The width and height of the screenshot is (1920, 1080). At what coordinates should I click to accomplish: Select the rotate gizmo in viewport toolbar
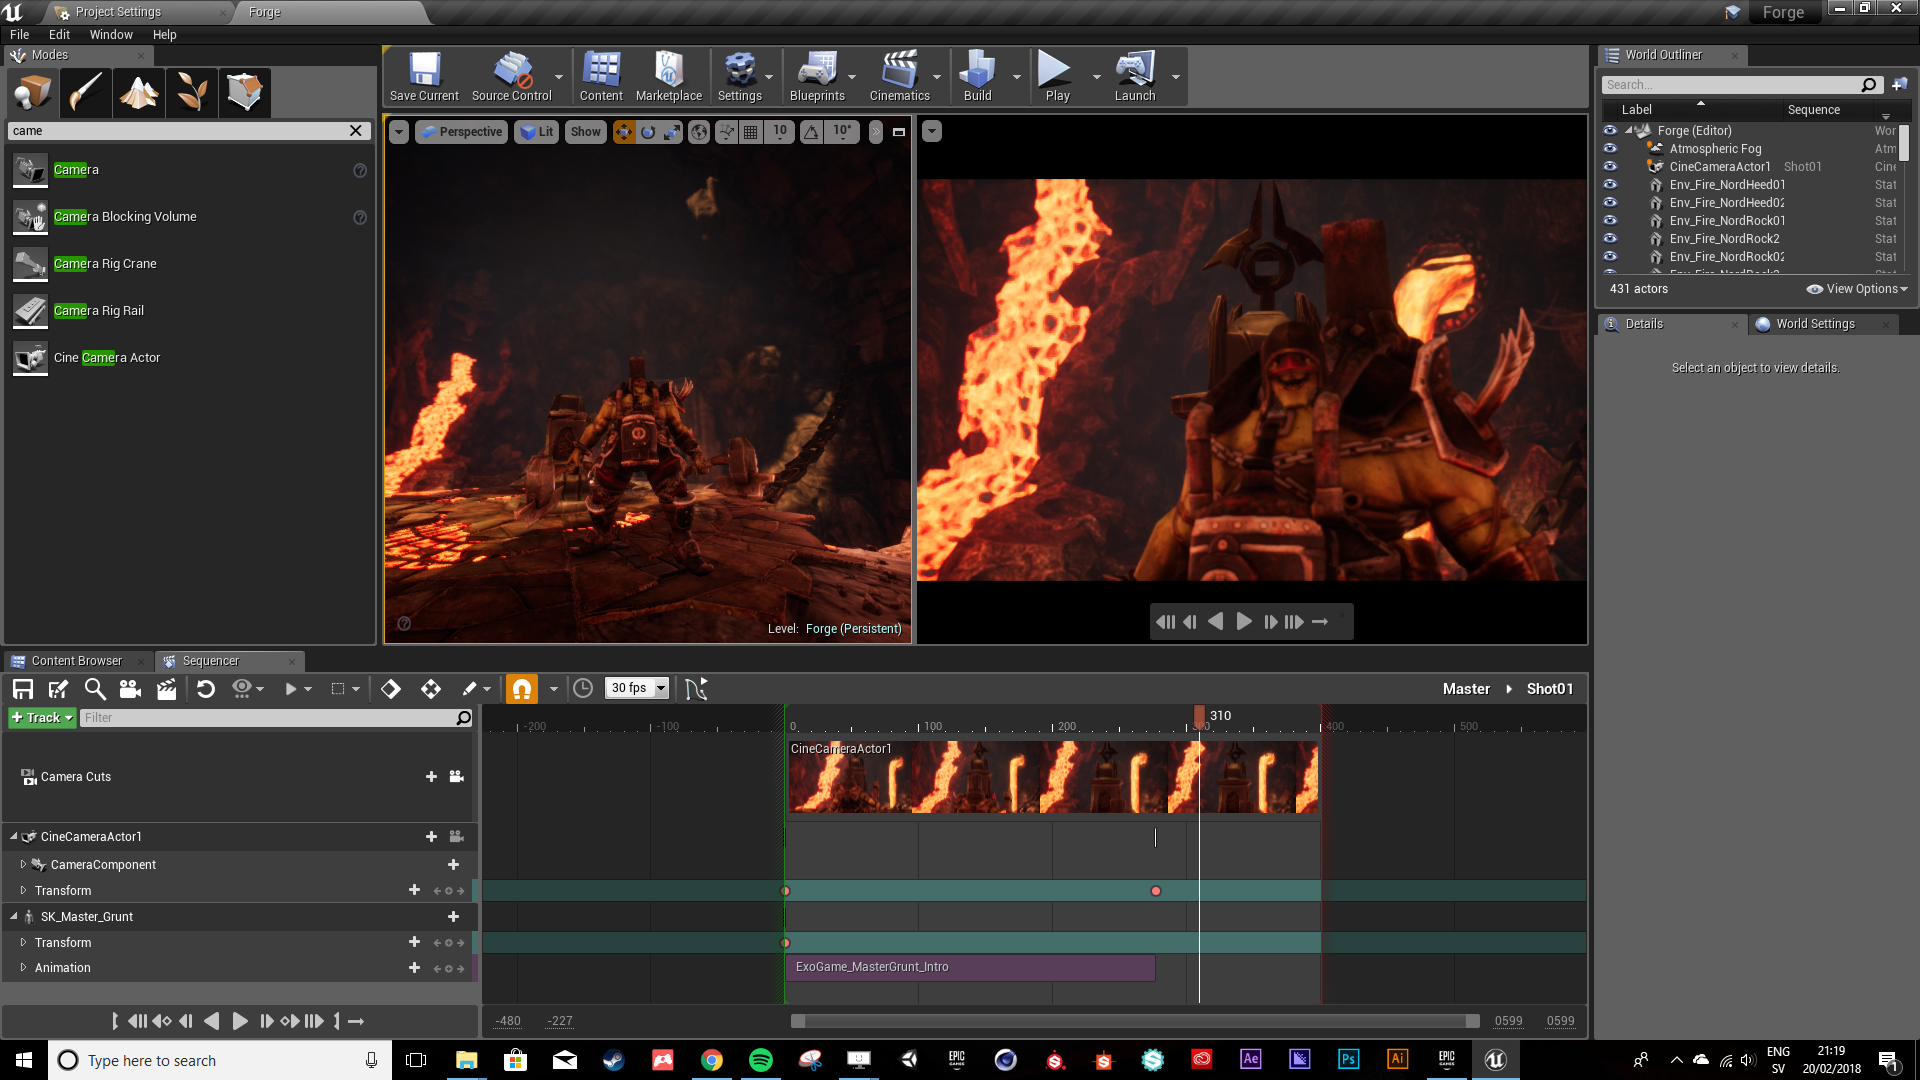pyautogui.click(x=648, y=132)
